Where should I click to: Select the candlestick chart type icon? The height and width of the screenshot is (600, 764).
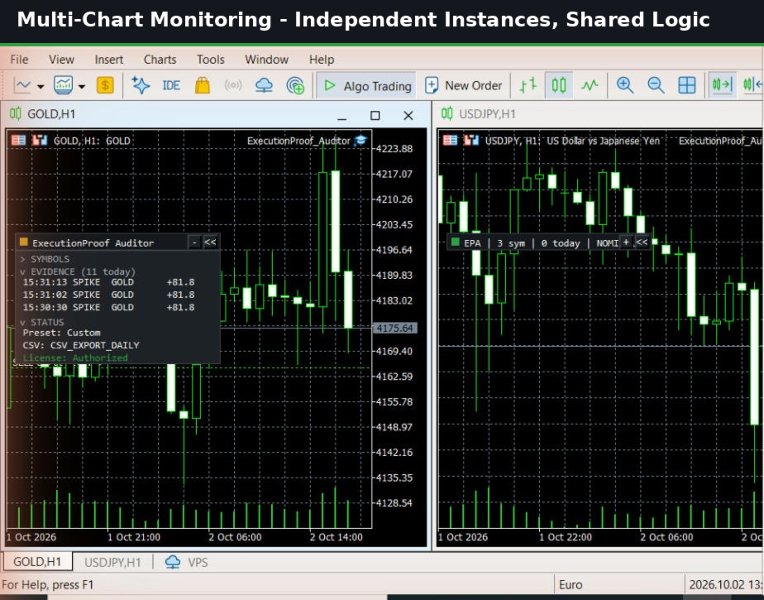tap(558, 86)
